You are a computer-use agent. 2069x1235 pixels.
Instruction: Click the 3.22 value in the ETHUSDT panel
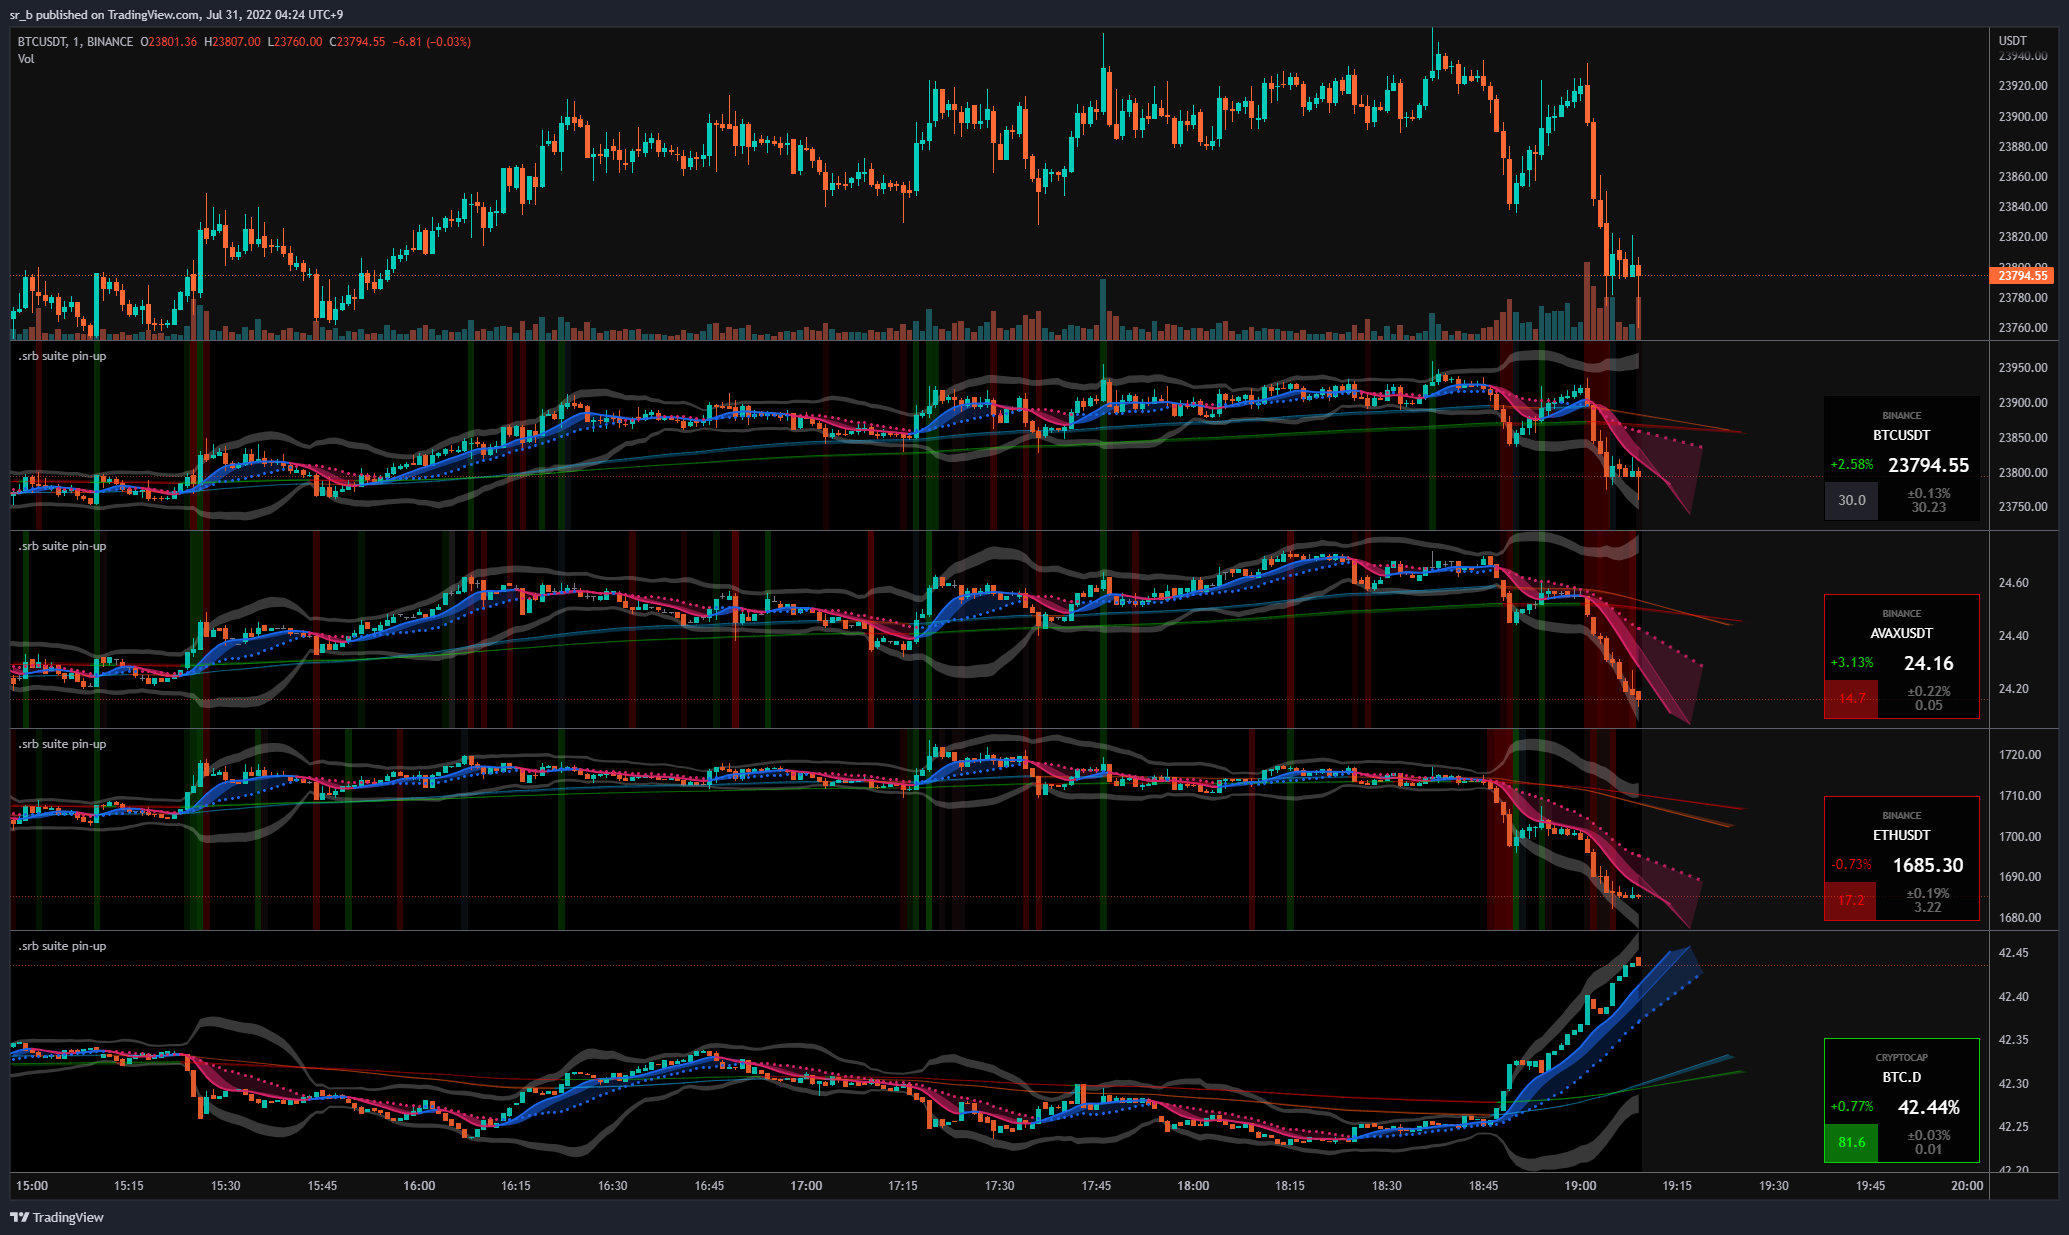[1928, 907]
